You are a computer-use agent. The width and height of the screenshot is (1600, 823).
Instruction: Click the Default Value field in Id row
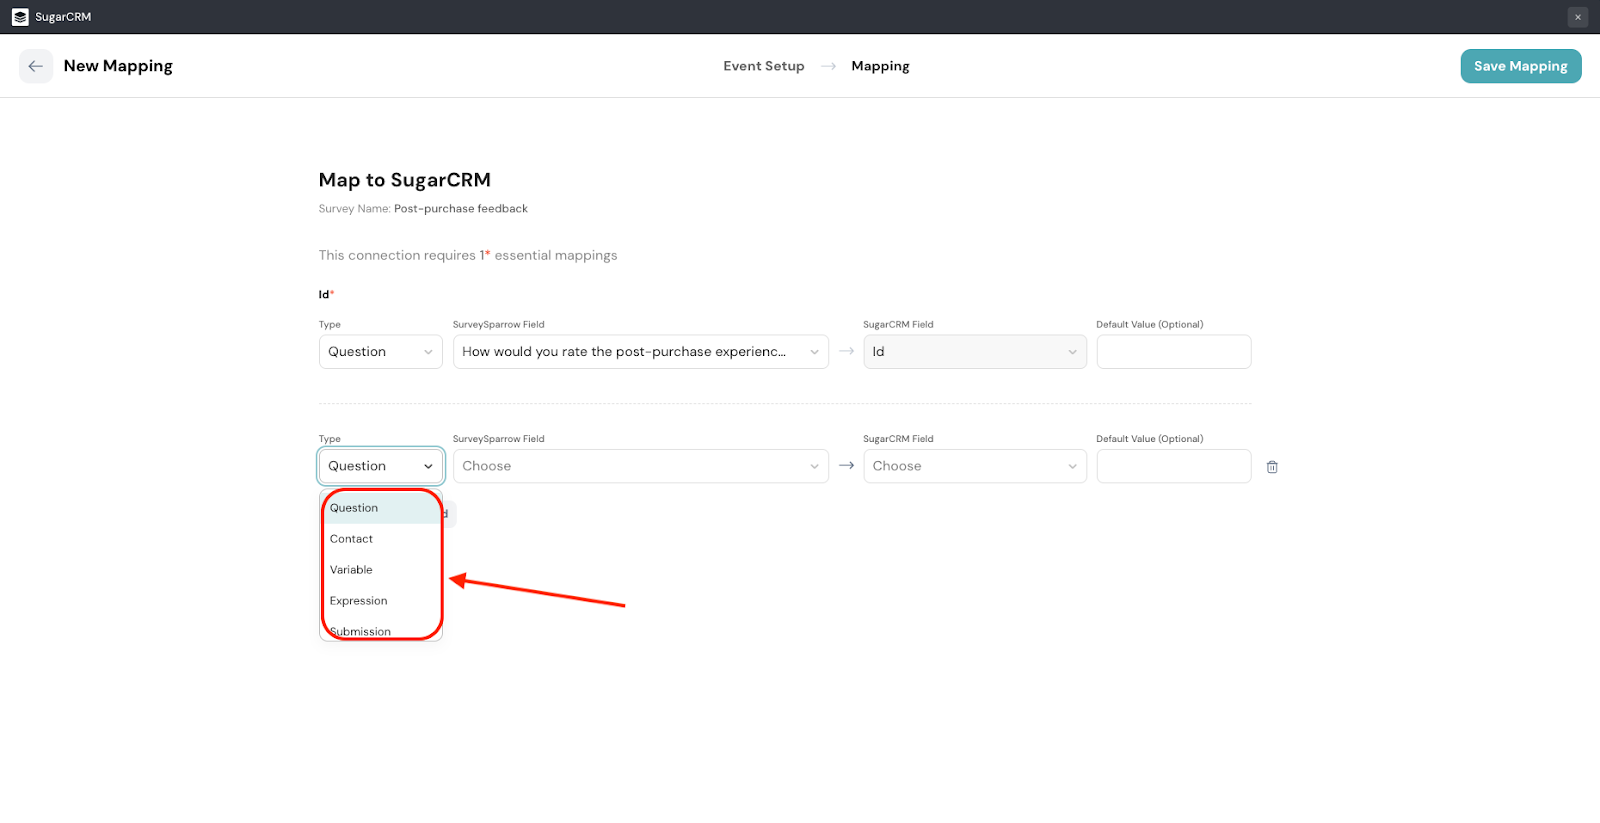pos(1173,352)
